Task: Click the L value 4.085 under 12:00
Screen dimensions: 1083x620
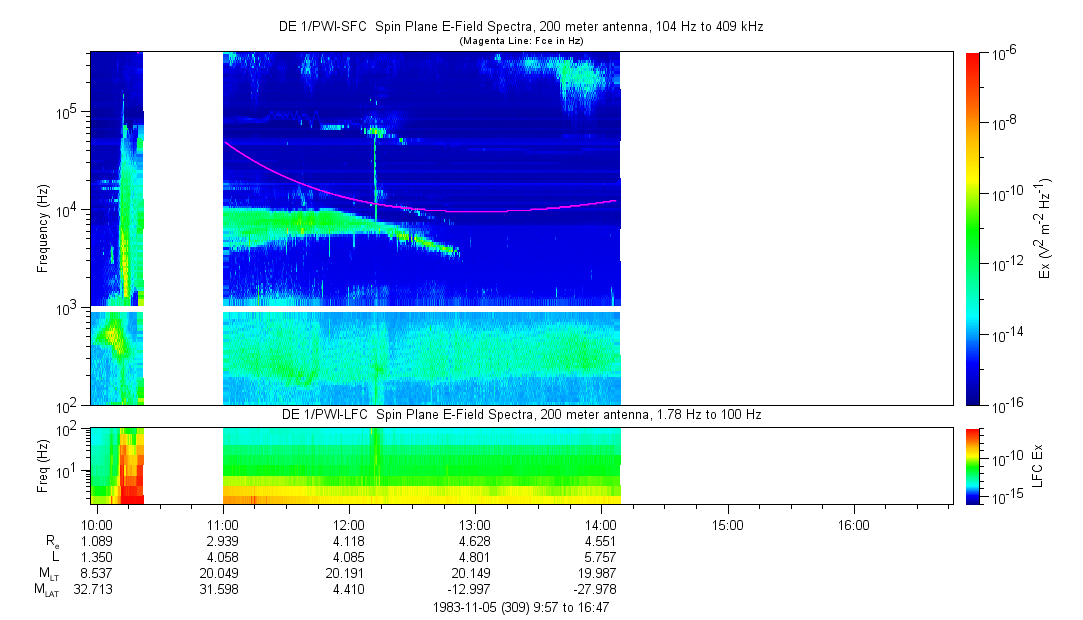Action: 348,556
